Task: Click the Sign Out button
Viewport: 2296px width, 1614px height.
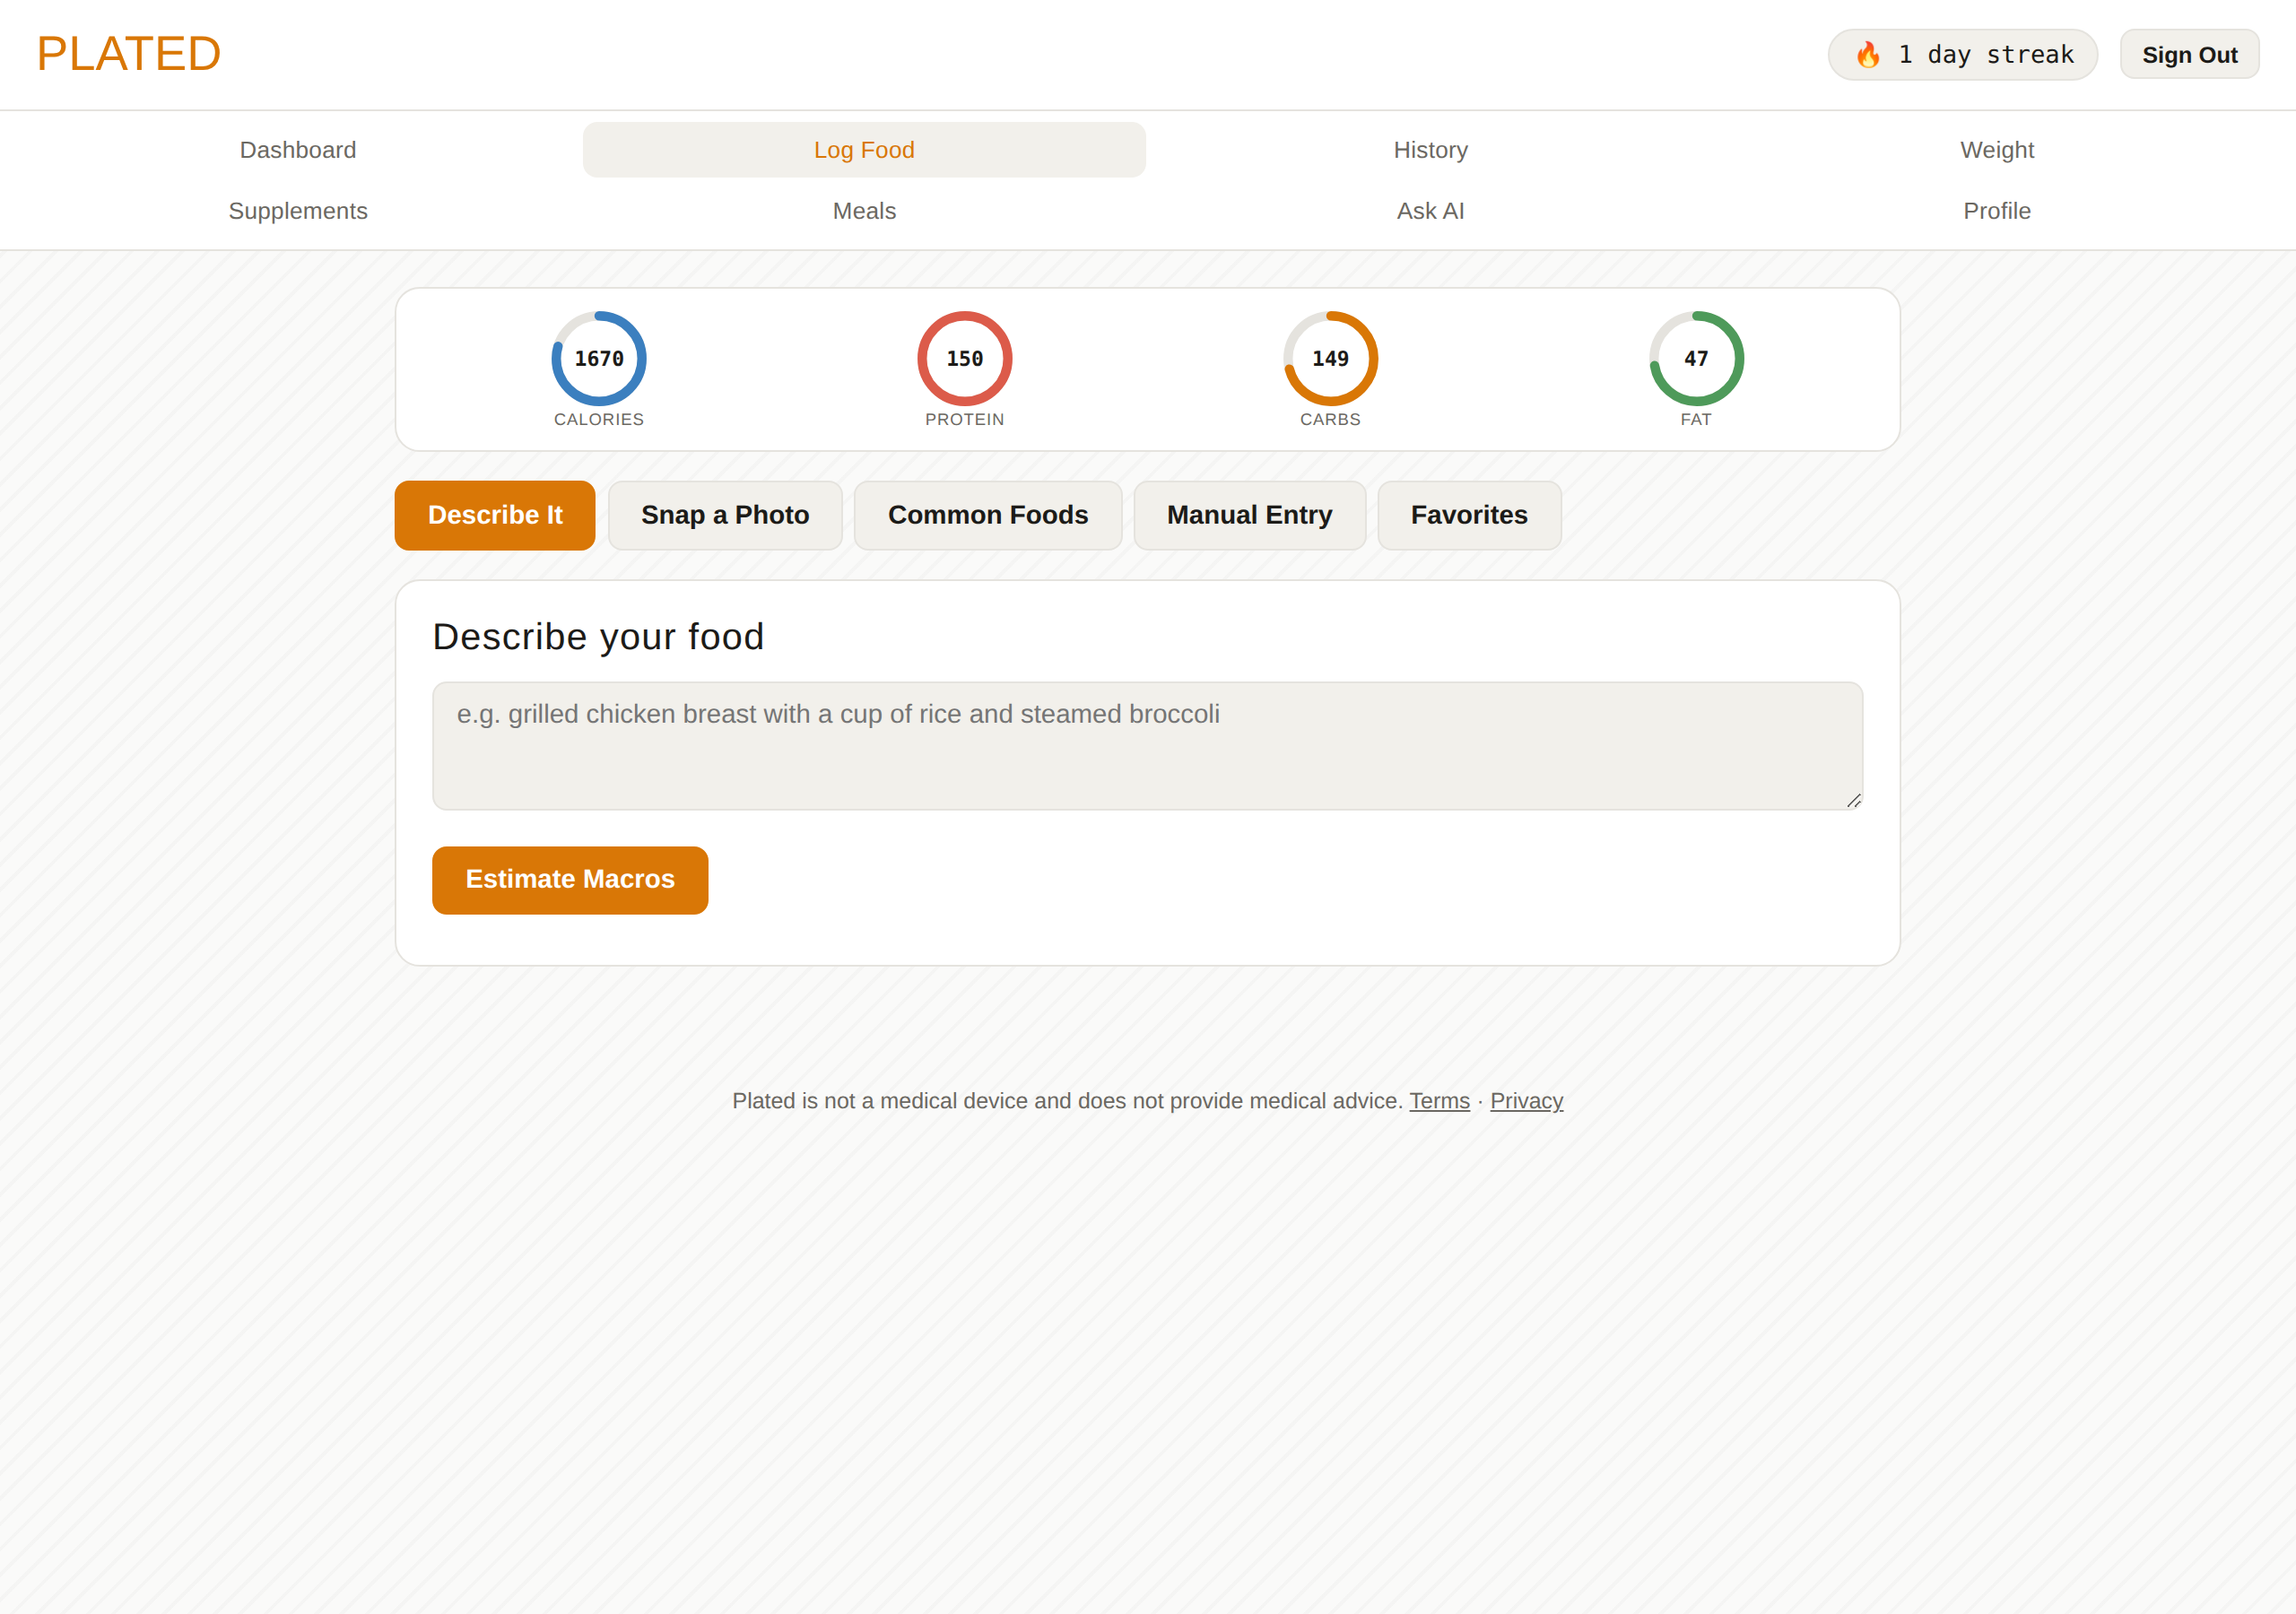Action: (2189, 55)
